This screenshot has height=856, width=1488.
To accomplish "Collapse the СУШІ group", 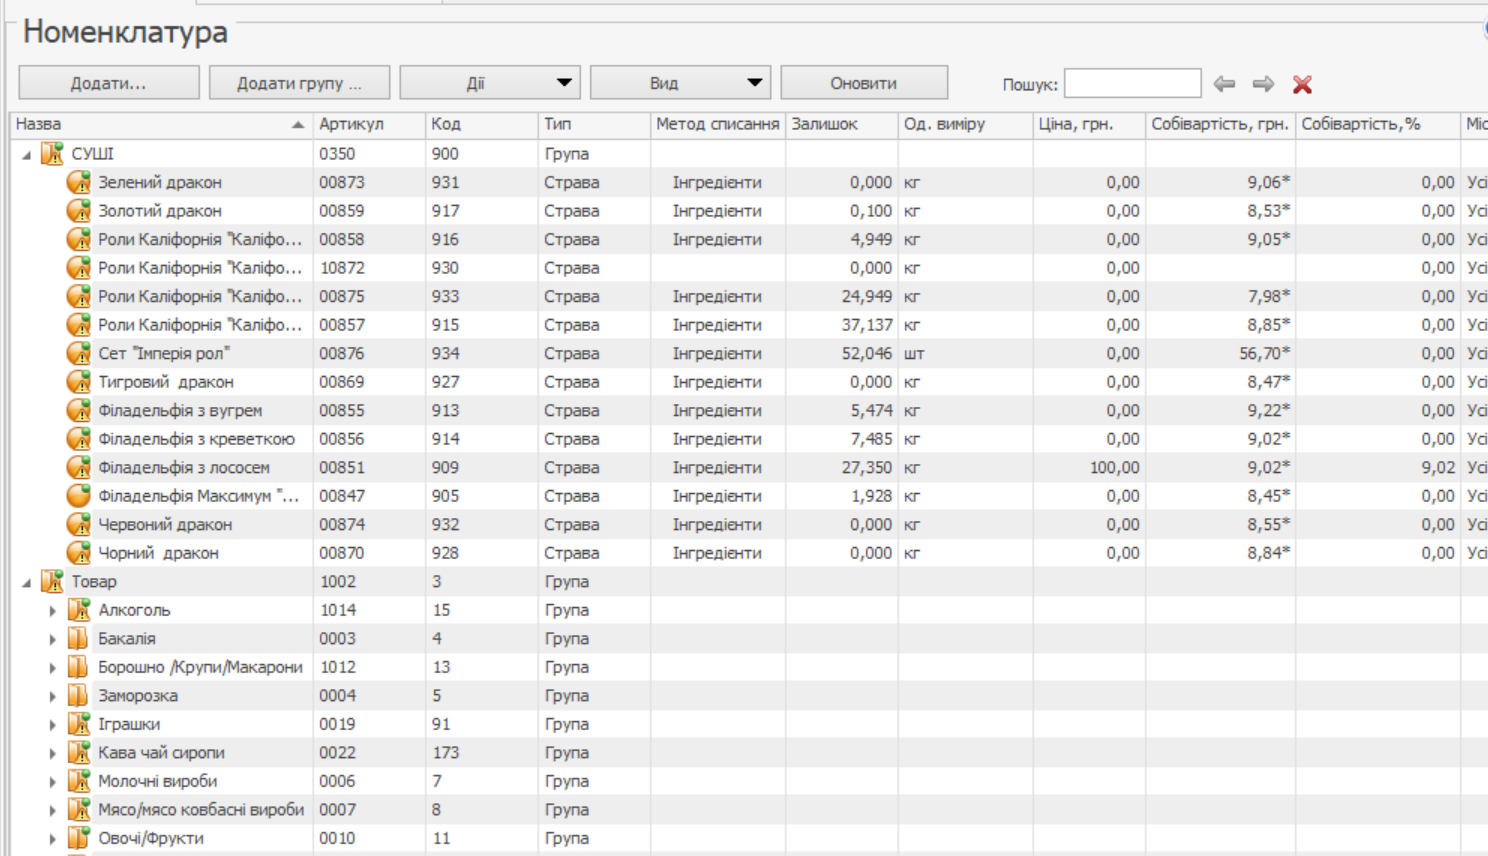I will (x=27, y=155).
